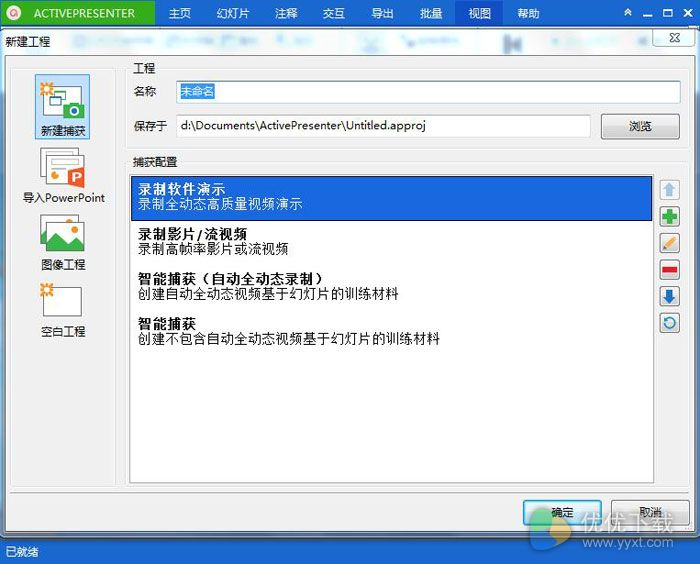Select the 新建捕获 project type icon

[x=62, y=107]
